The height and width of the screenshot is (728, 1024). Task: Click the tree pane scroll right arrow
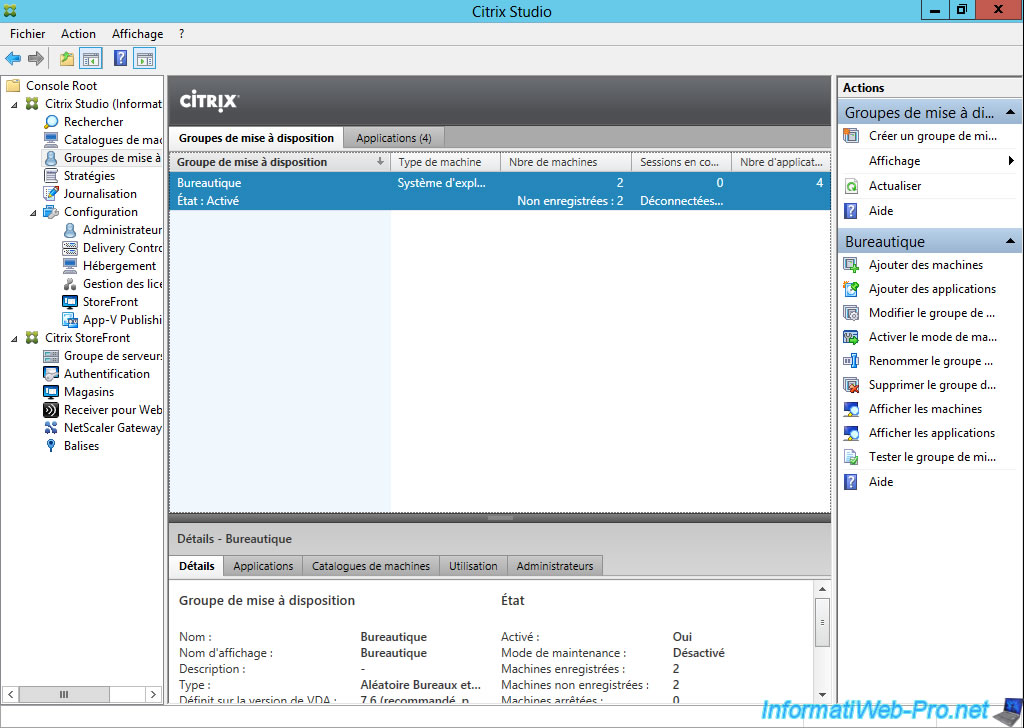pos(153,694)
